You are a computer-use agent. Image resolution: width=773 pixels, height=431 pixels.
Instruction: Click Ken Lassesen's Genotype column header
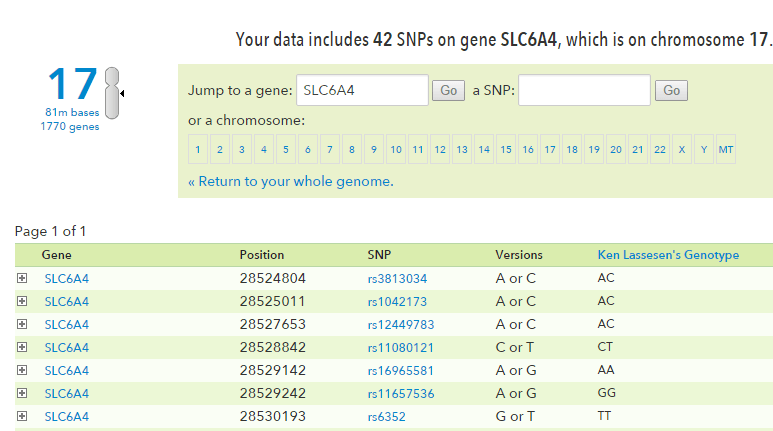pos(668,255)
